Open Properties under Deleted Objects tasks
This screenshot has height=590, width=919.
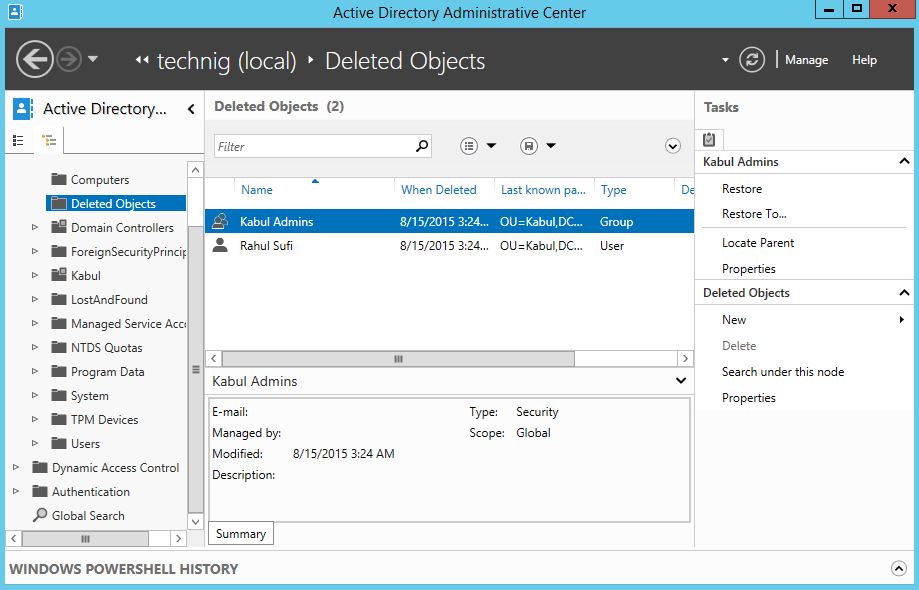[748, 398]
